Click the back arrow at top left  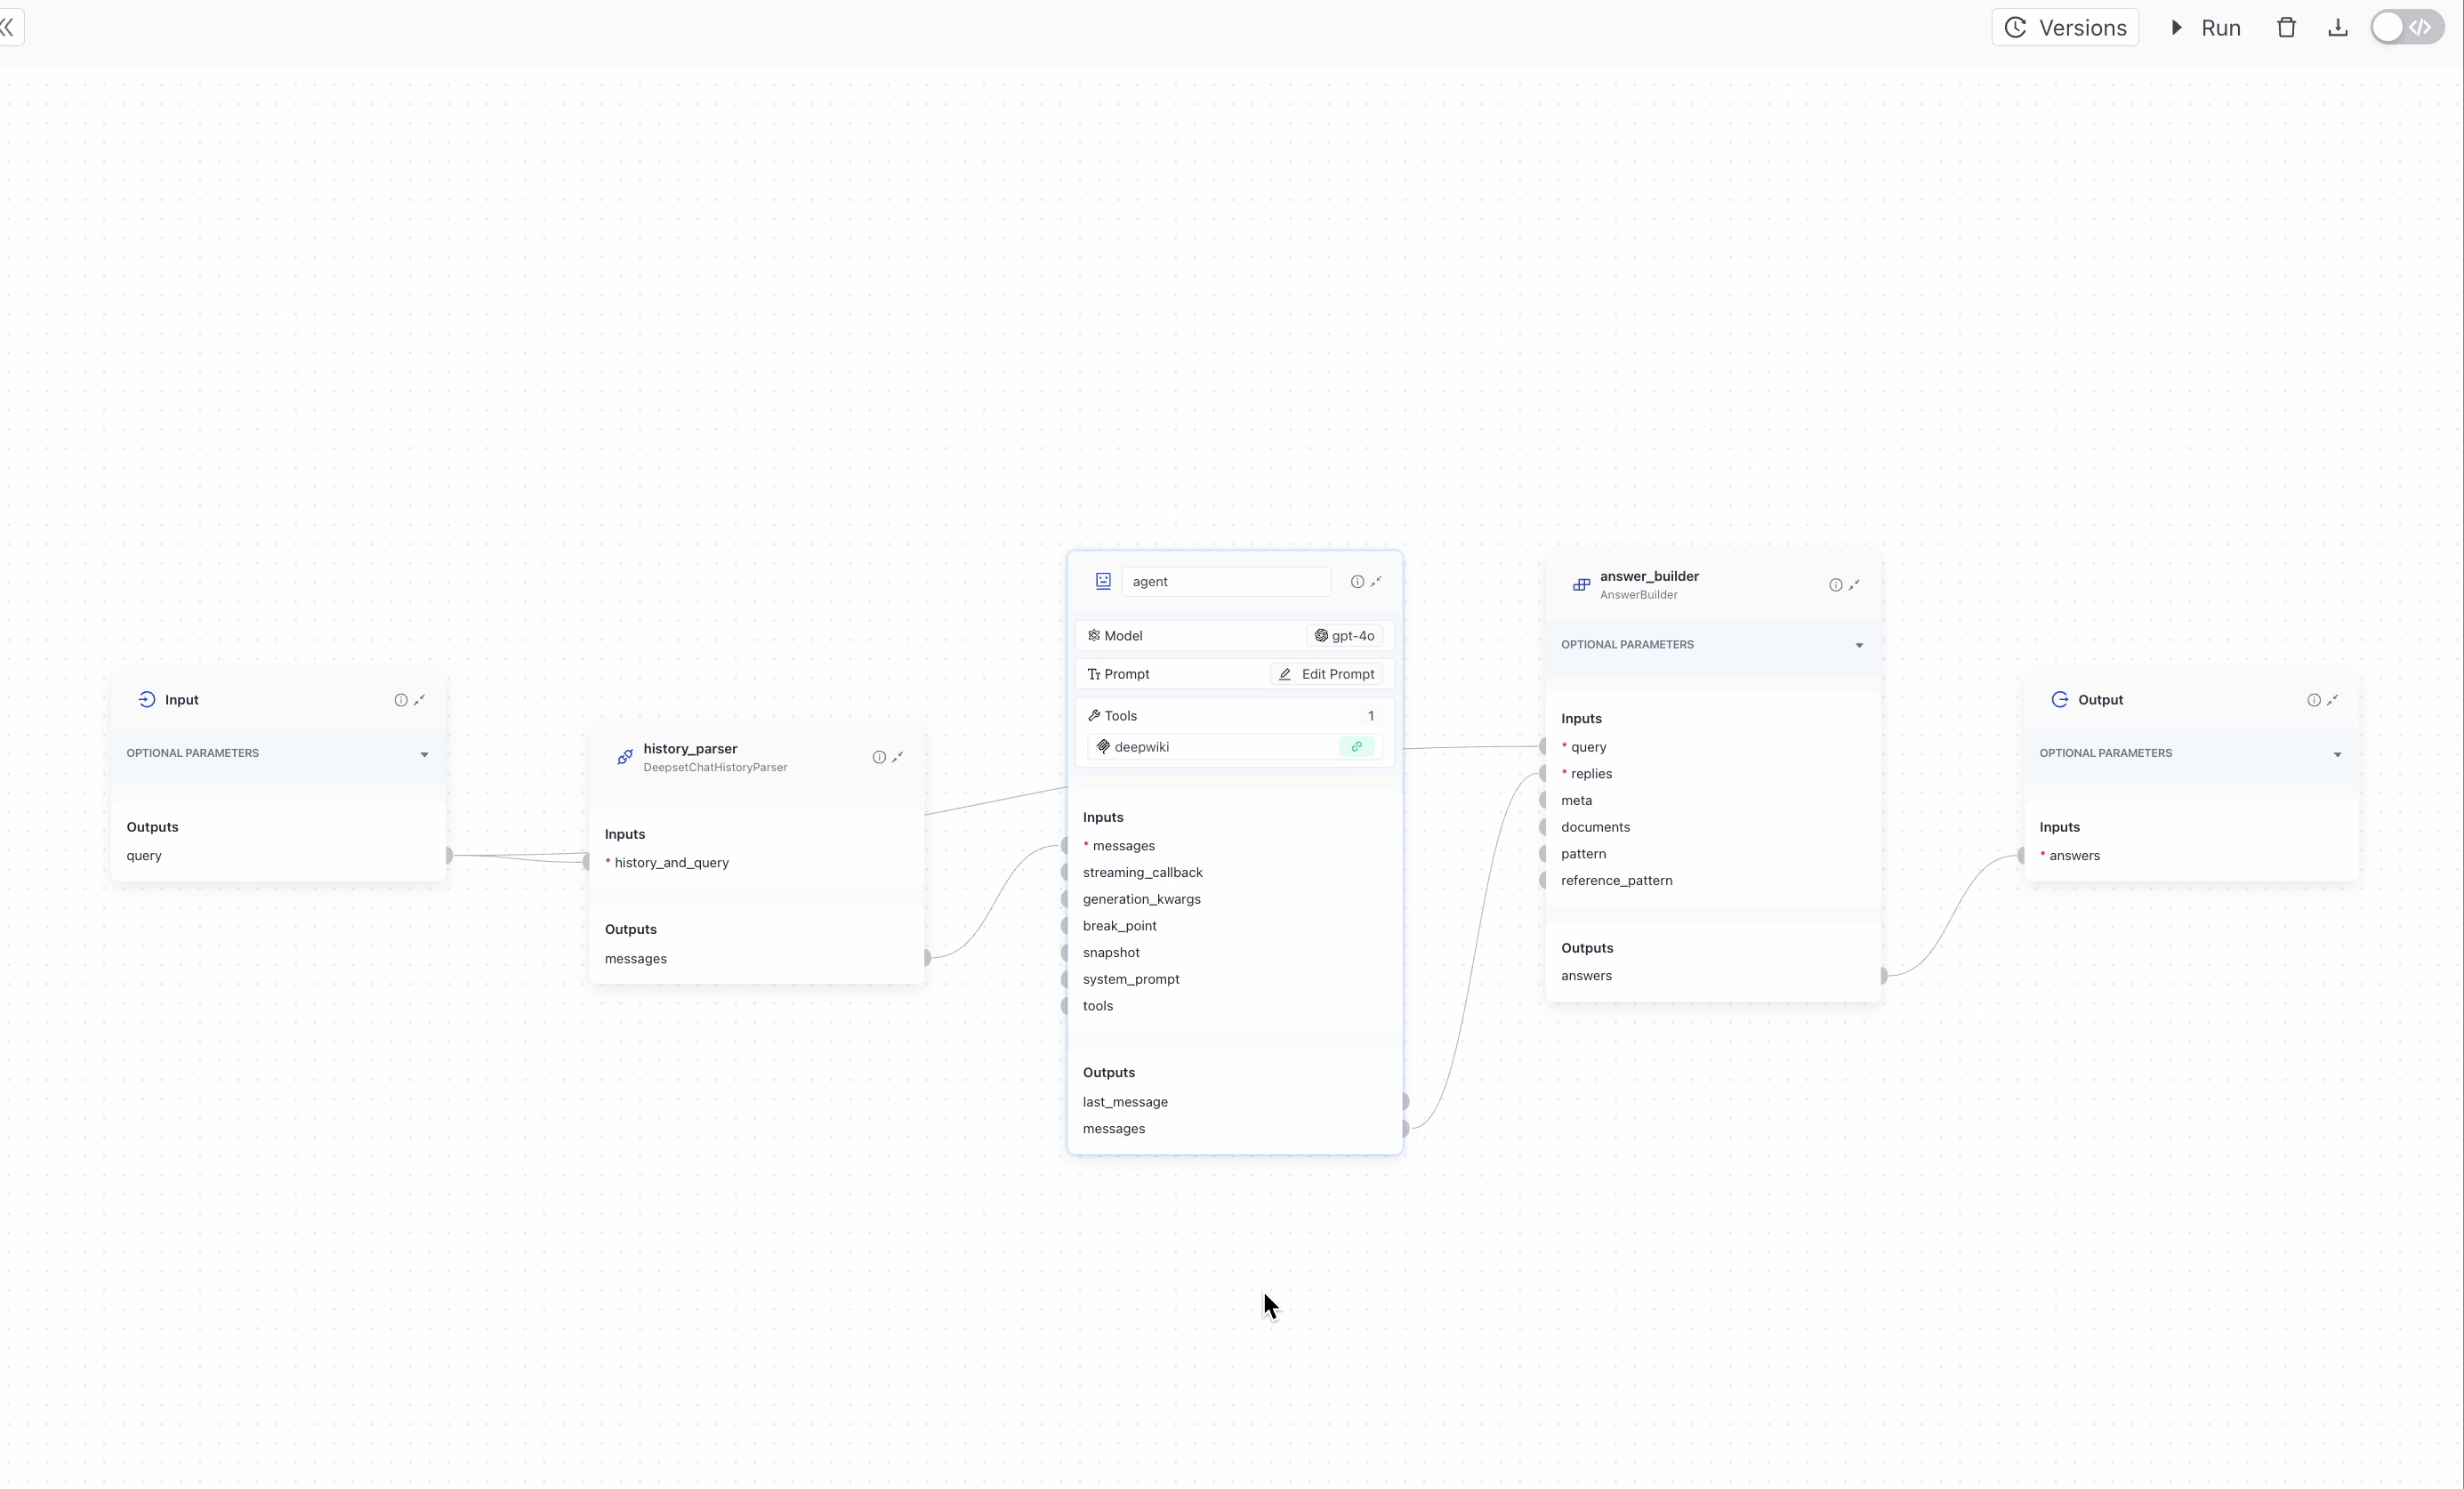[x=10, y=27]
